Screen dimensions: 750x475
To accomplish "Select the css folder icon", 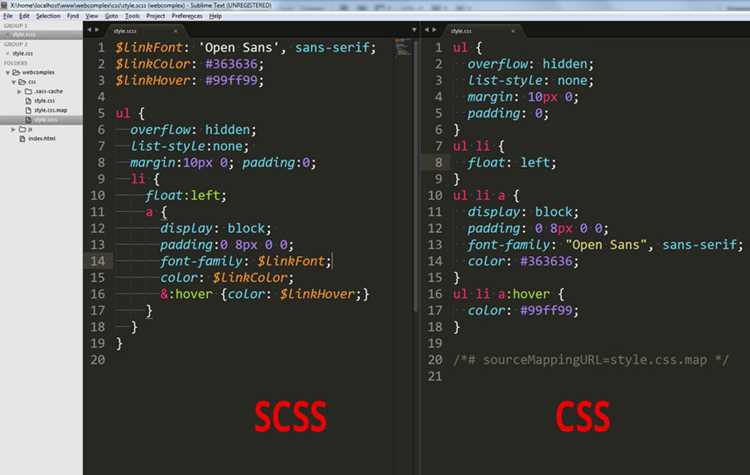I will tap(22, 82).
